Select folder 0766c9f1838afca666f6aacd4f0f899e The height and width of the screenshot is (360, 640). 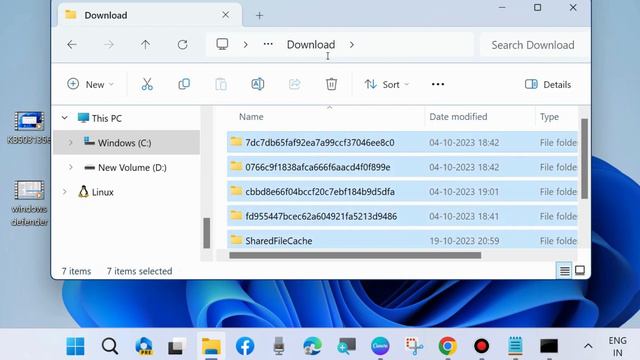[x=402, y=167]
